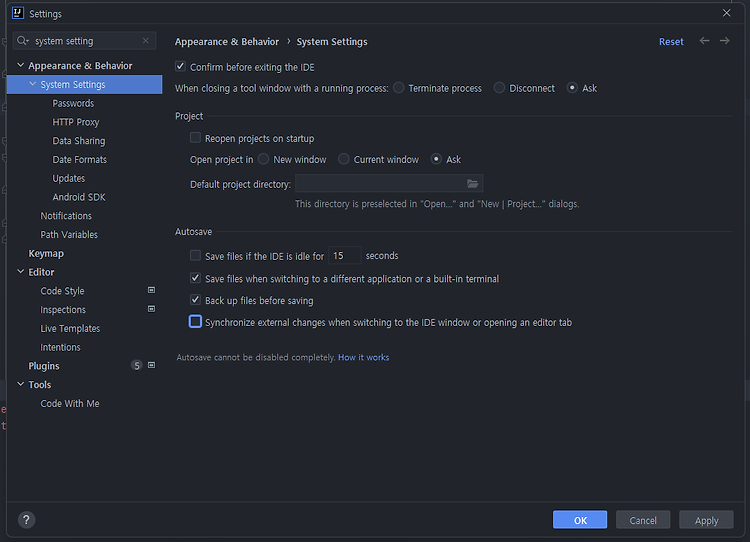The height and width of the screenshot is (542, 750).
Task: Click the folder browse icon for default project directory
Action: [x=473, y=184]
